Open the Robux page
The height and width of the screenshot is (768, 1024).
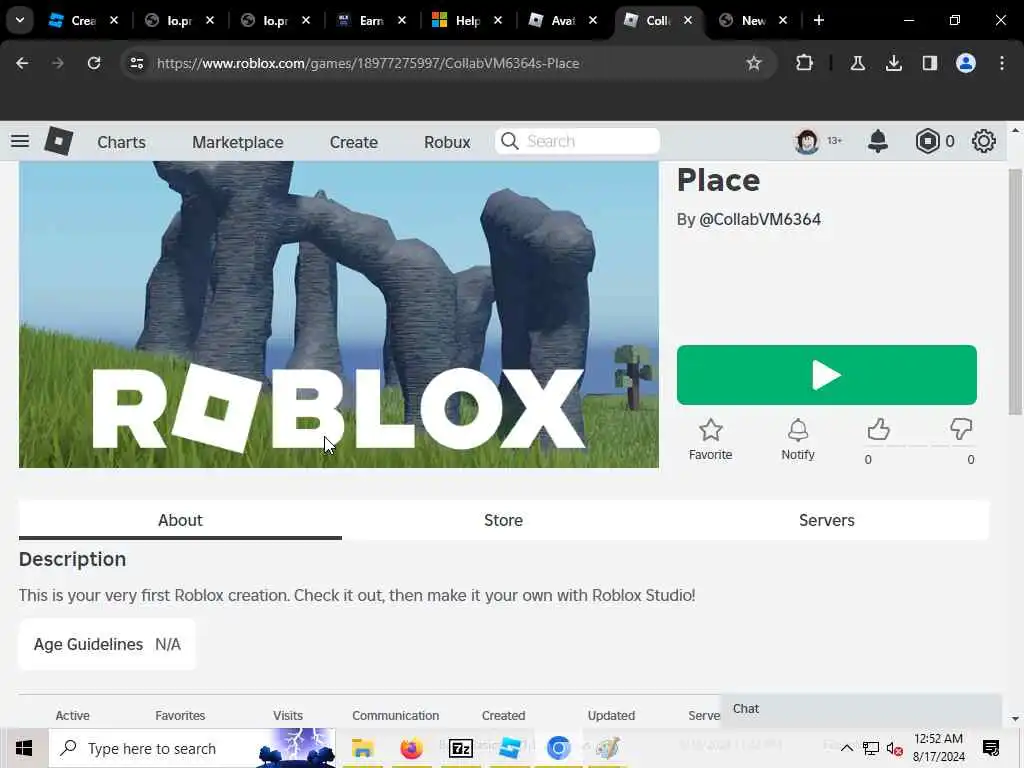[x=447, y=142]
